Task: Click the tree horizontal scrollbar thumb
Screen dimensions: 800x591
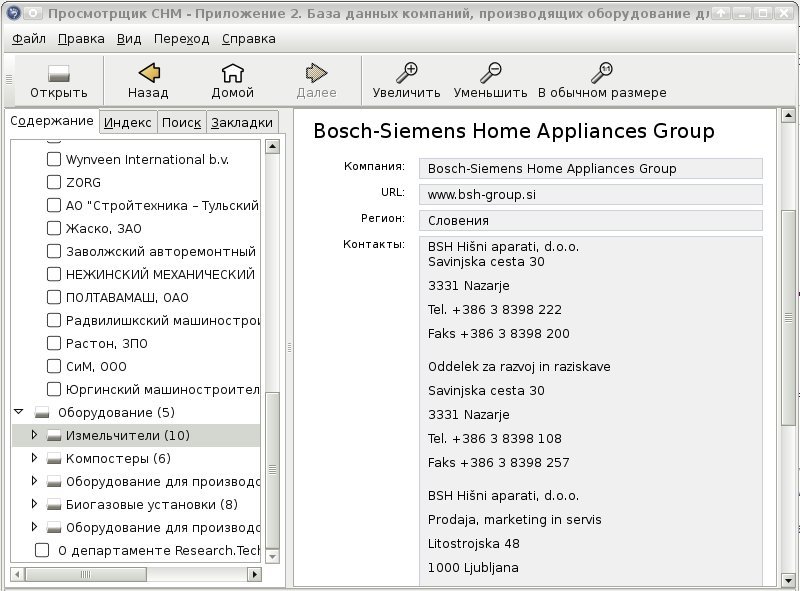Action: (x=86, y=574)
